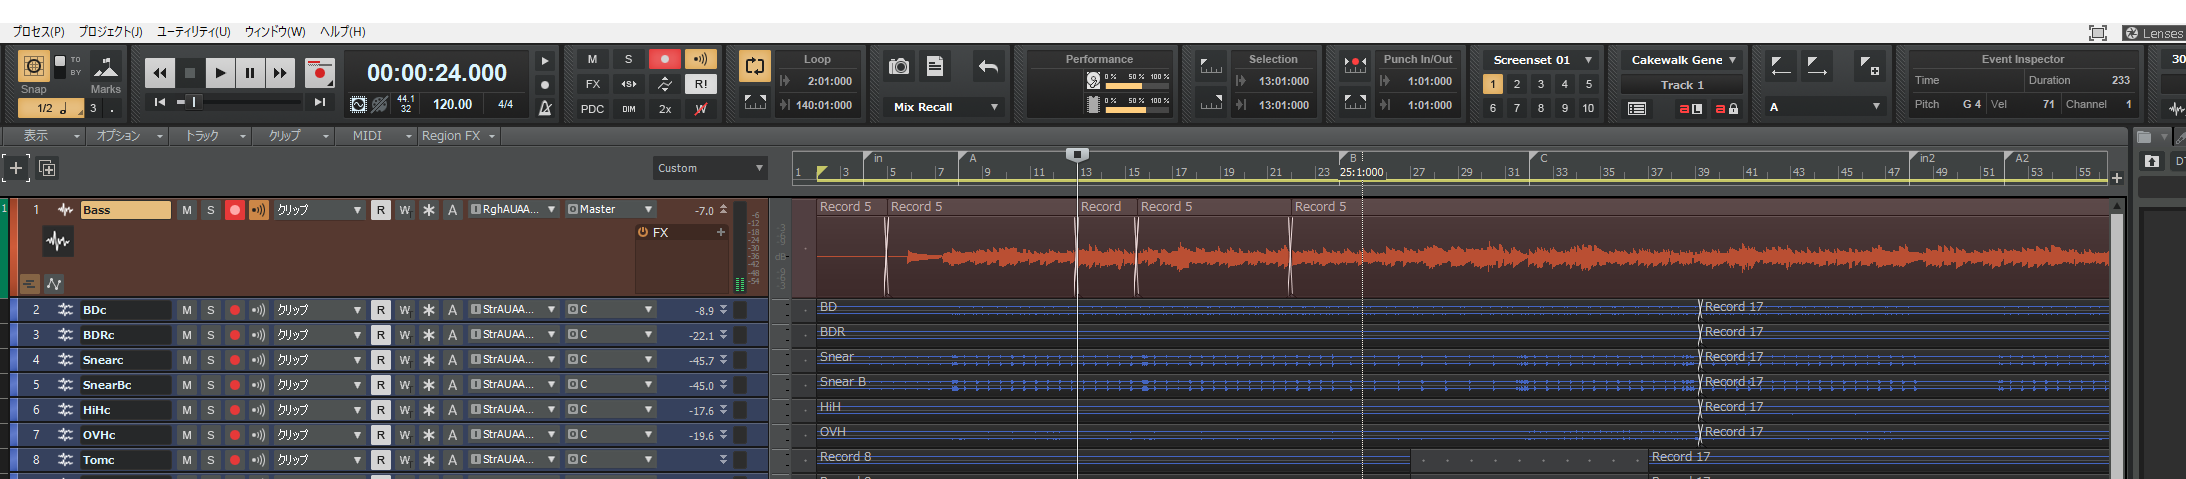The image size is (2186, 479).
Task: Open the Region FX menu
Action: [x=458, y=136]
